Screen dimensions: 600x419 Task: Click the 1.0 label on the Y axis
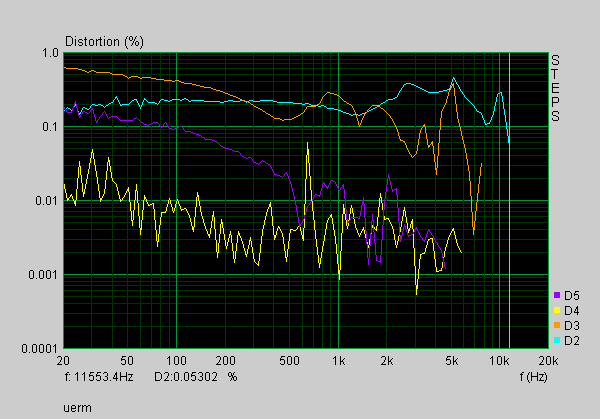tap(51, 53)
